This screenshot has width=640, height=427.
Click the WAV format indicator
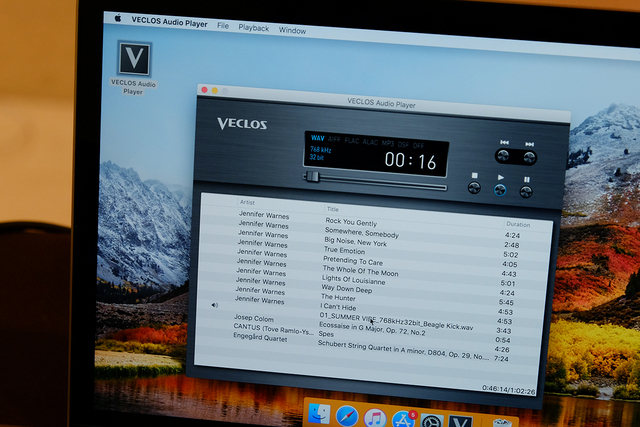(x=318, y=138)
